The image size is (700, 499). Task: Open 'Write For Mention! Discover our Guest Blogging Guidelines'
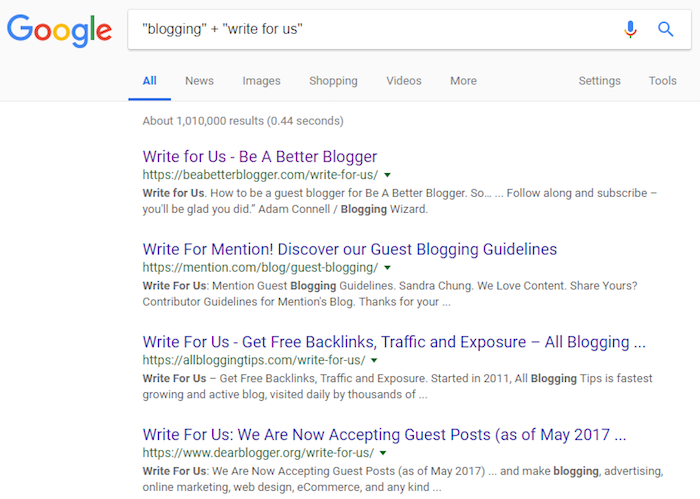tap(350, 249)
